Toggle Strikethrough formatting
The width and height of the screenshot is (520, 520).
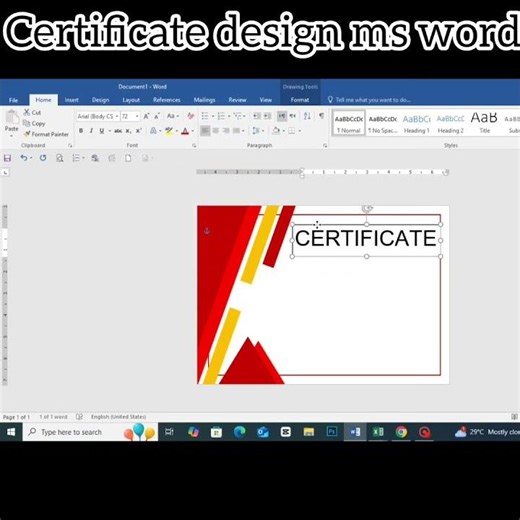[x=118, y=131]
